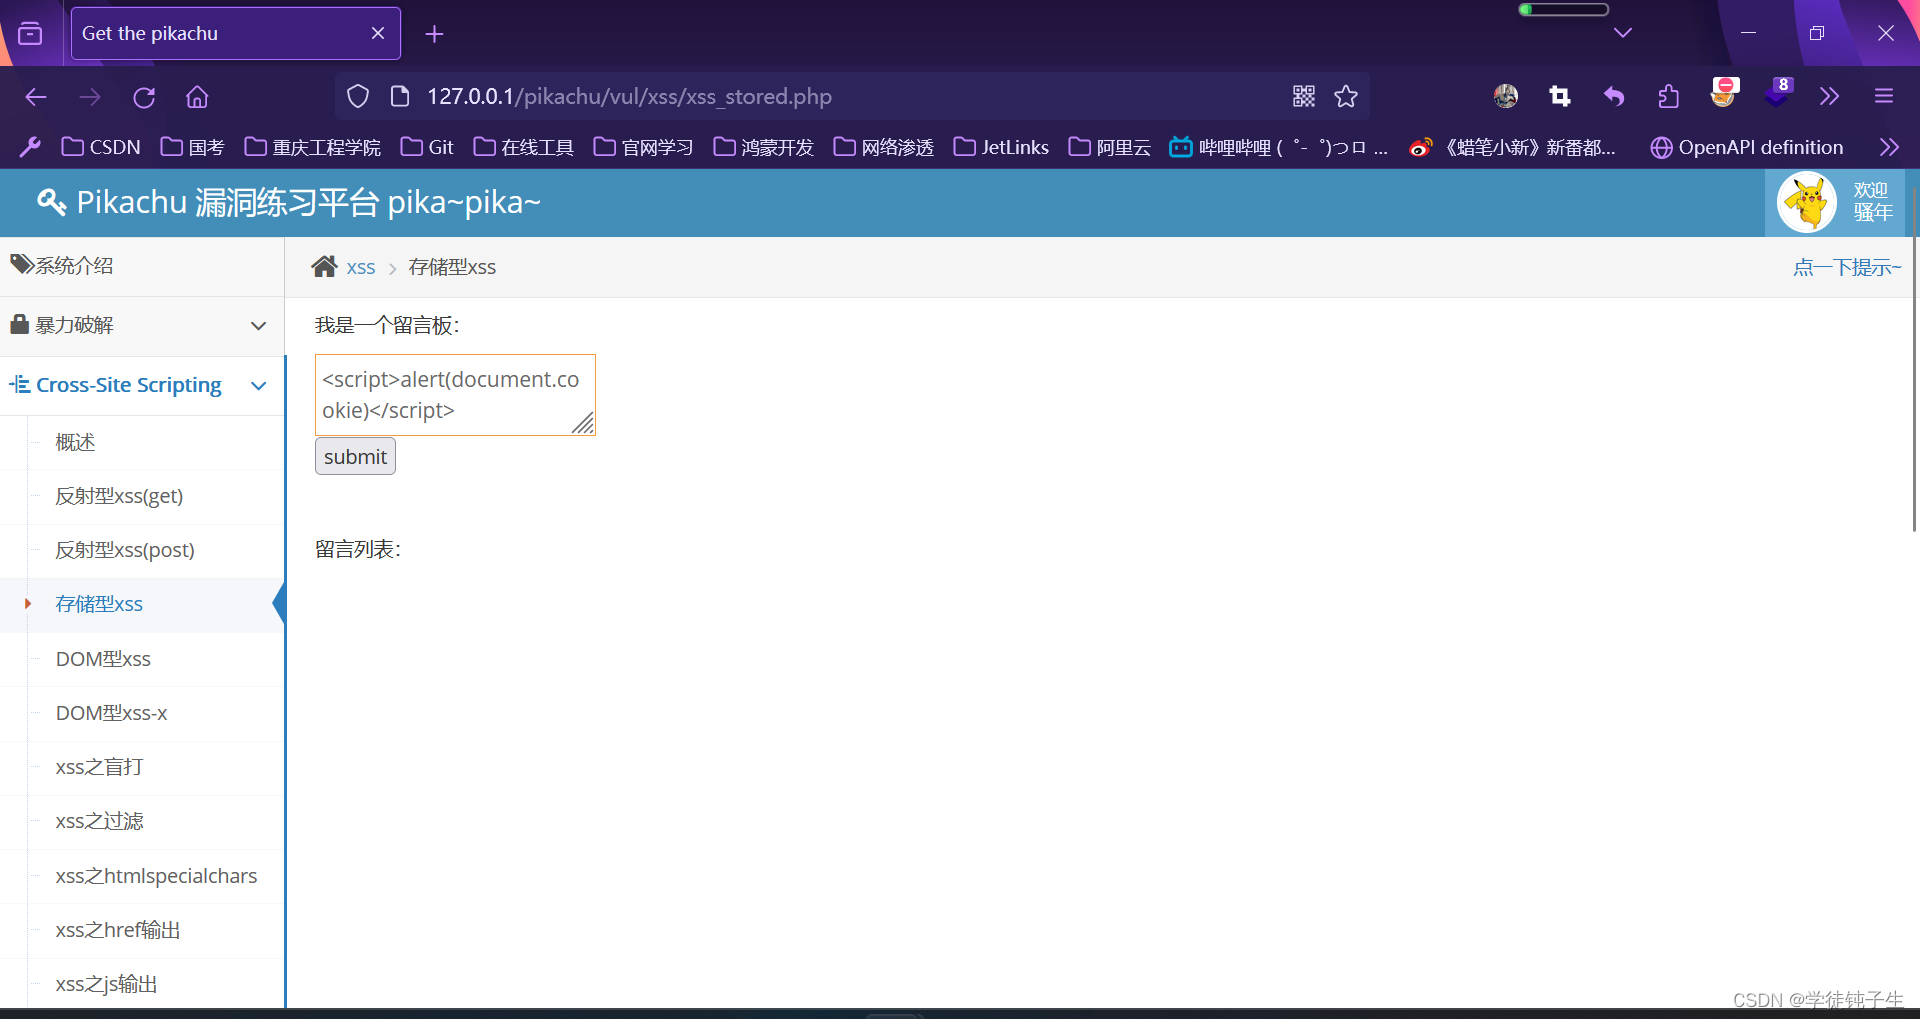1920x1019 pixels.
Task: Select 存储型xss menu item
Action: pos(142,604)
